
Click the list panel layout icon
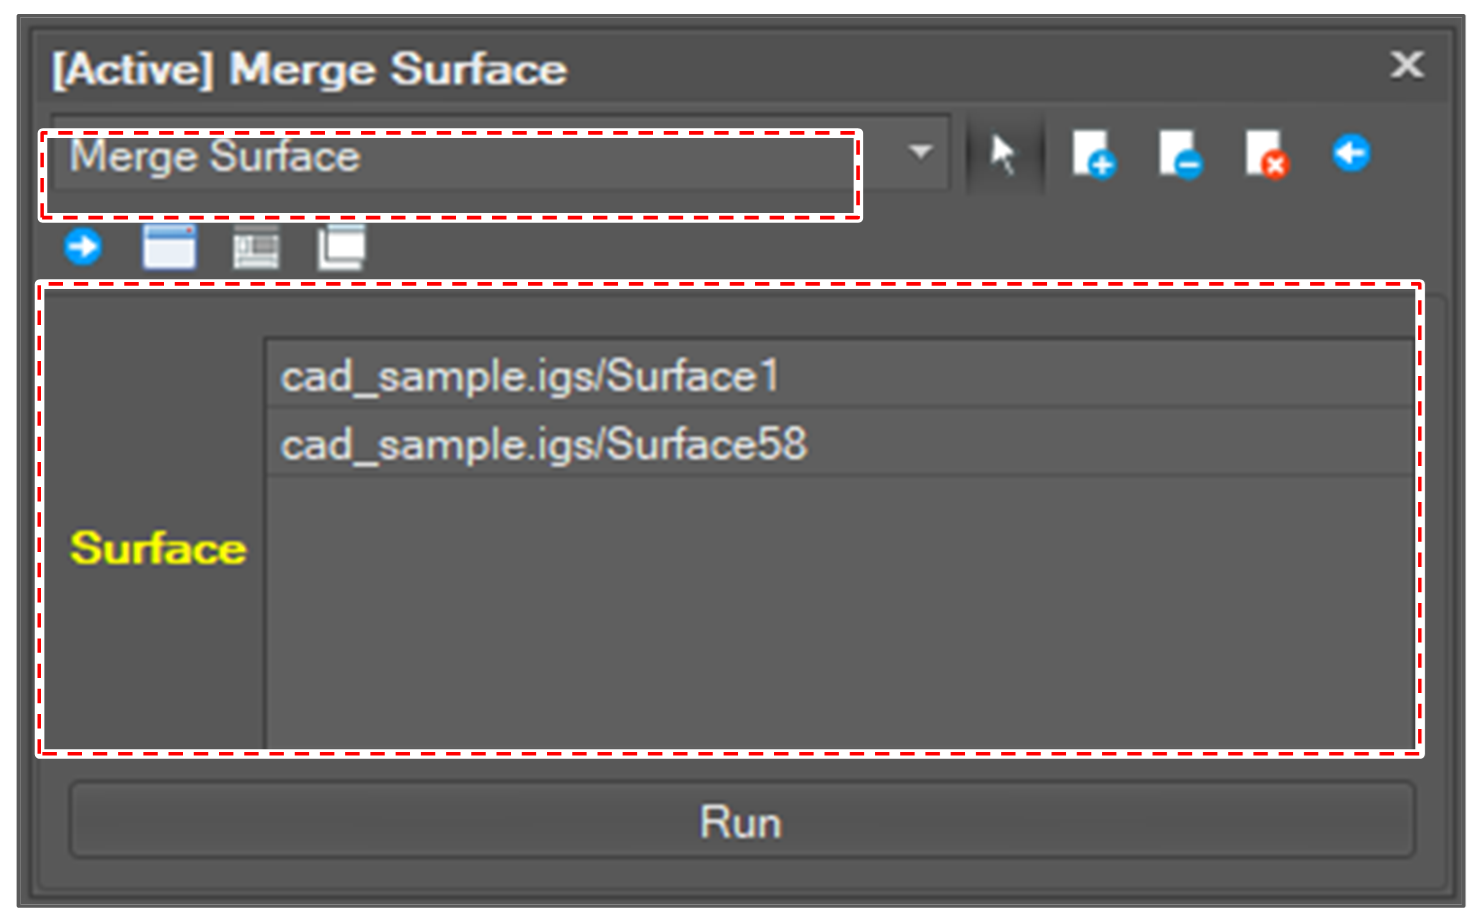click(256, 247)
